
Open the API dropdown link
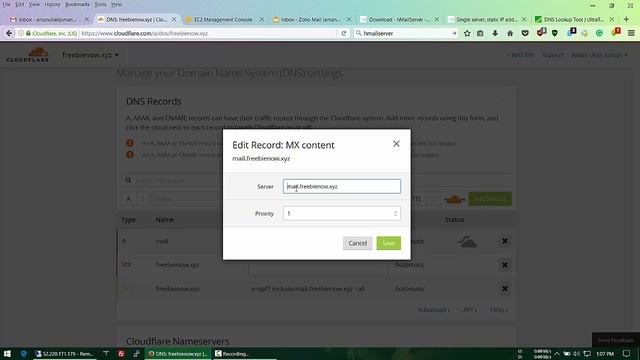point(470,310)
